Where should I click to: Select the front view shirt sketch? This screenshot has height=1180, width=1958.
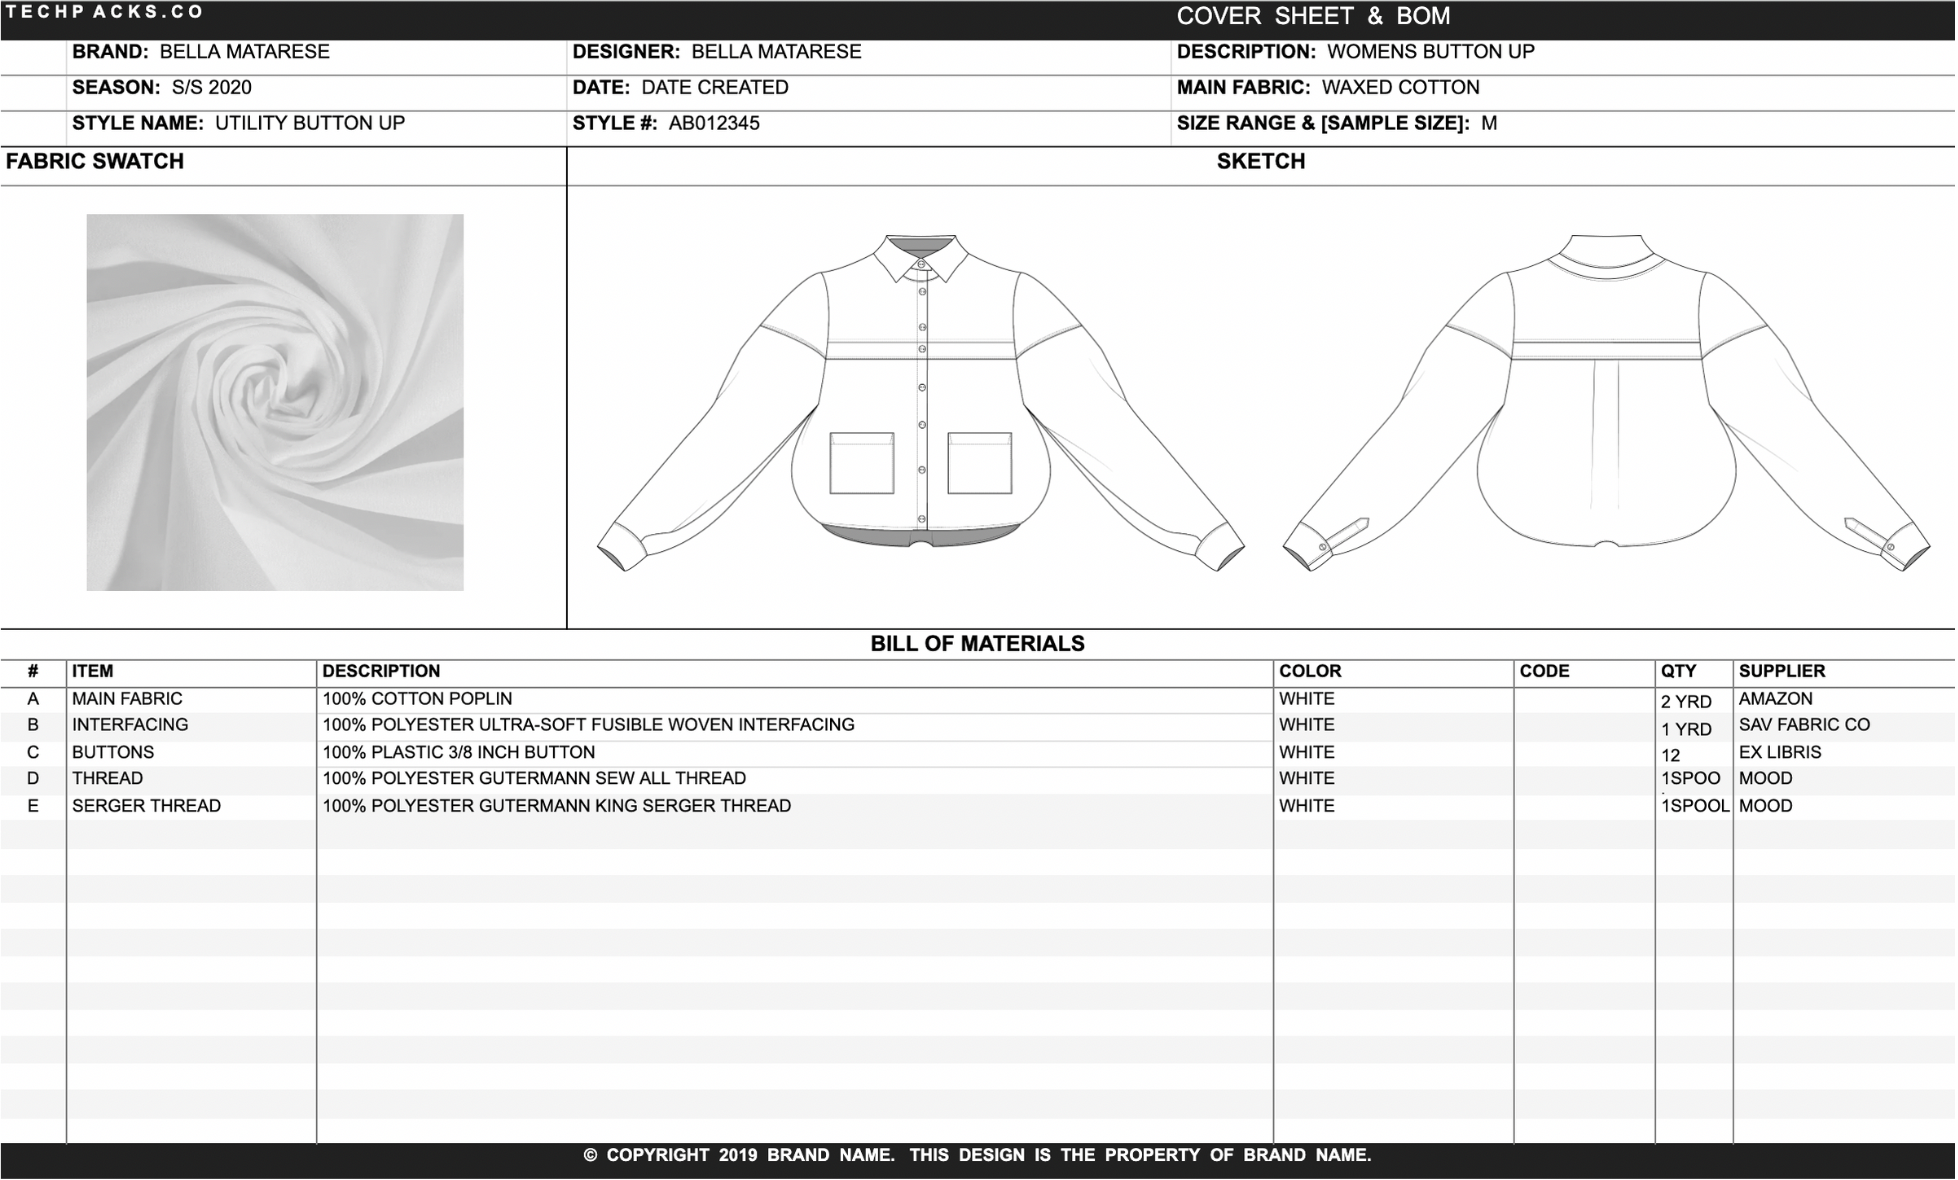tap(921, 403)
